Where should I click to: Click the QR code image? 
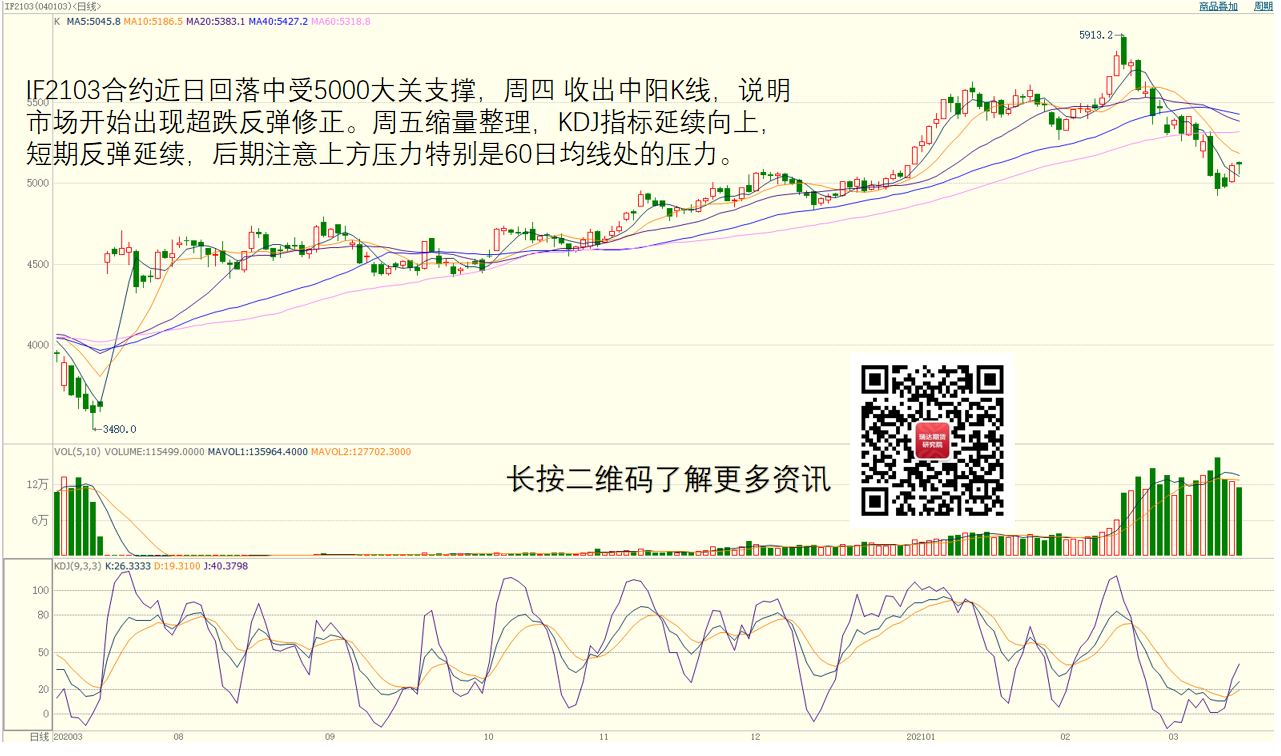click(932, 440)
